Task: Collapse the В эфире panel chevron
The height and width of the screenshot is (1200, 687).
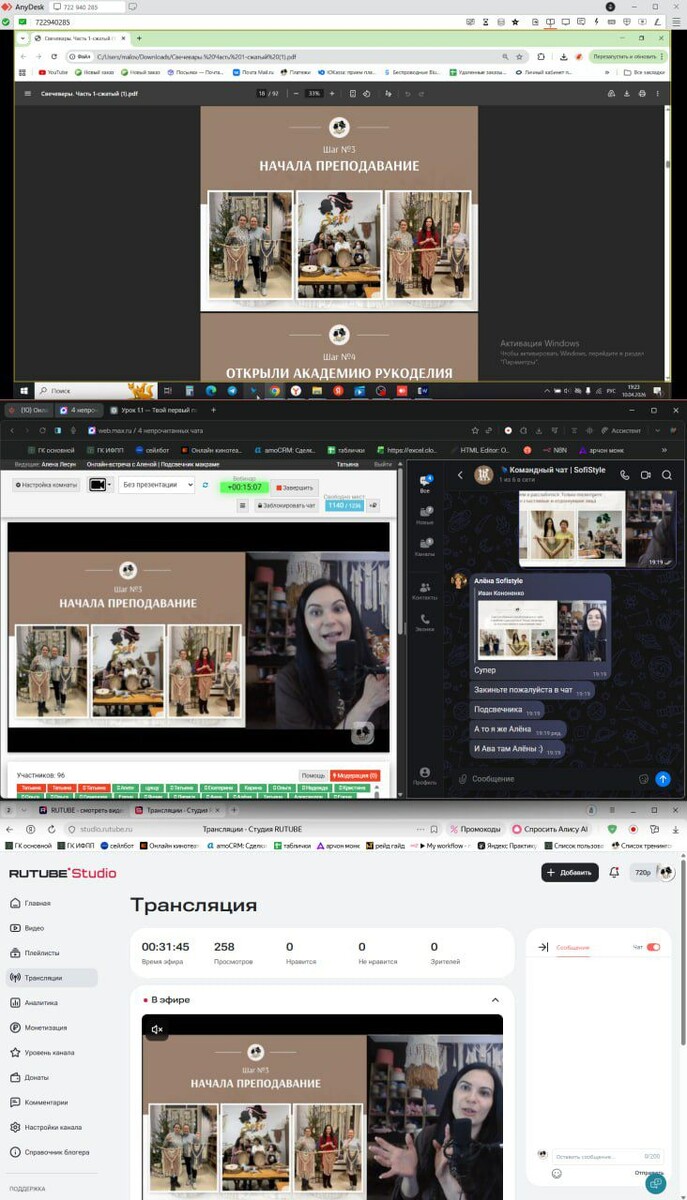Action: click(x=495, y=1000)
